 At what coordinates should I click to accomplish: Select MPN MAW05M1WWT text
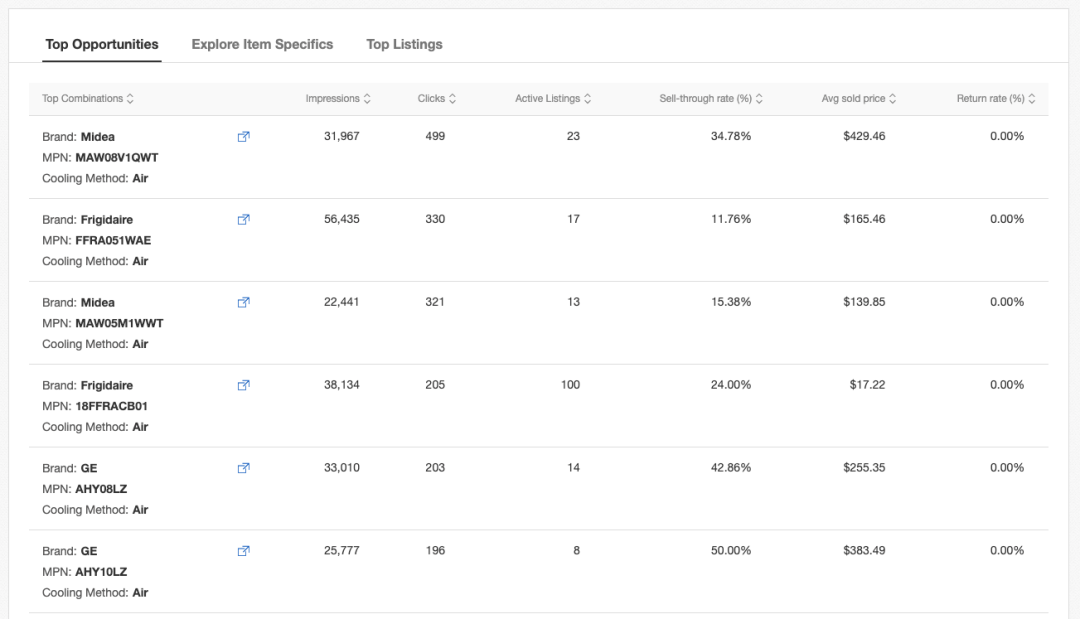[119, 323]
